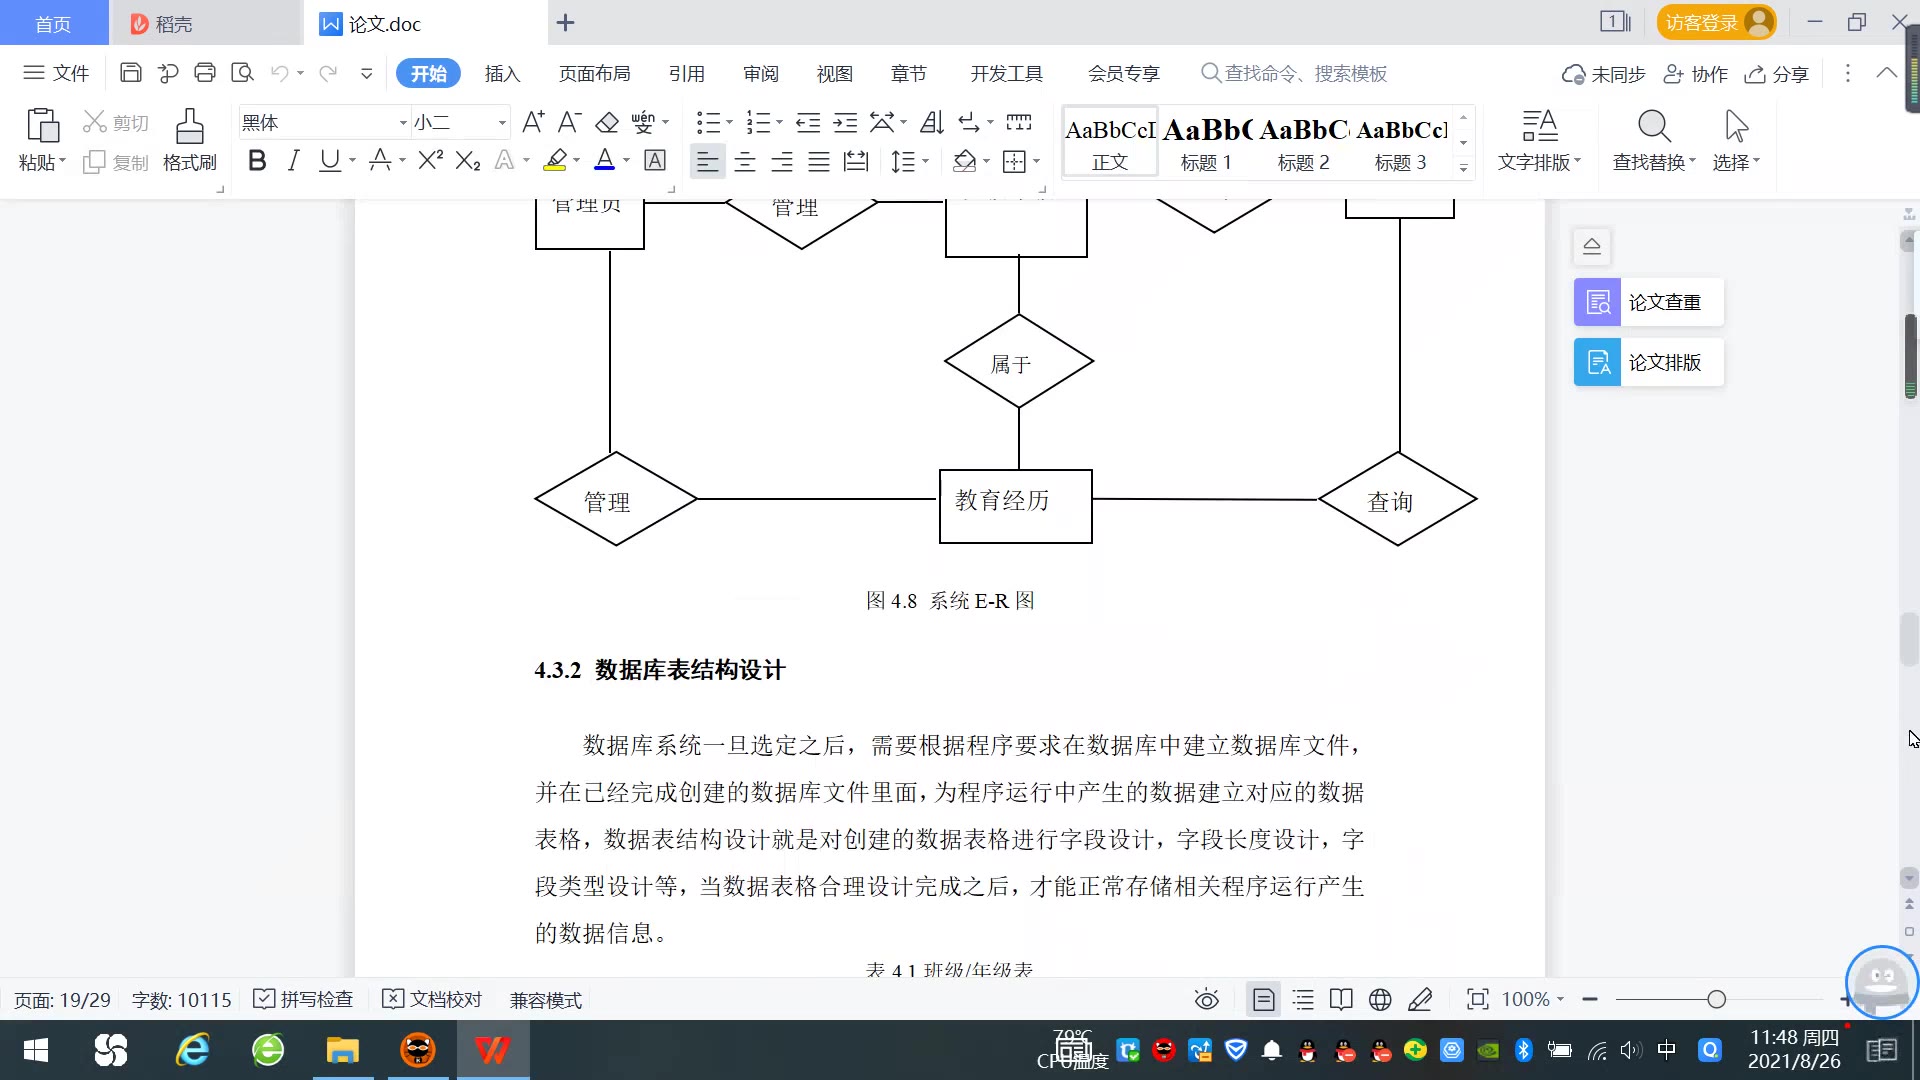Click the eye protection mode icon

1207,1000
